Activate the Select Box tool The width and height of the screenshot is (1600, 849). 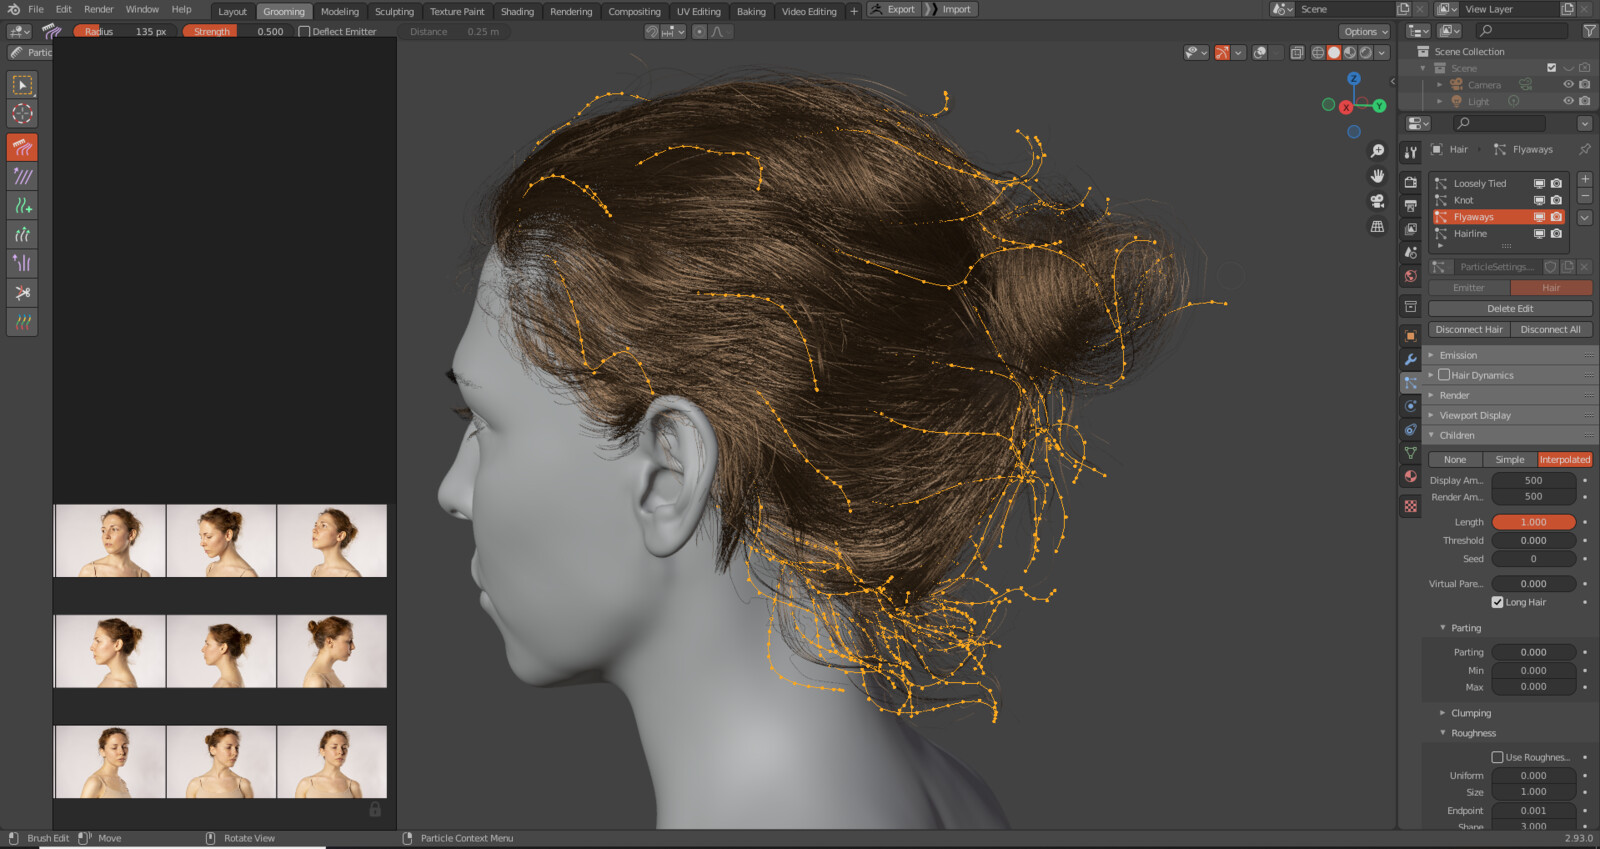pos(22,85)
